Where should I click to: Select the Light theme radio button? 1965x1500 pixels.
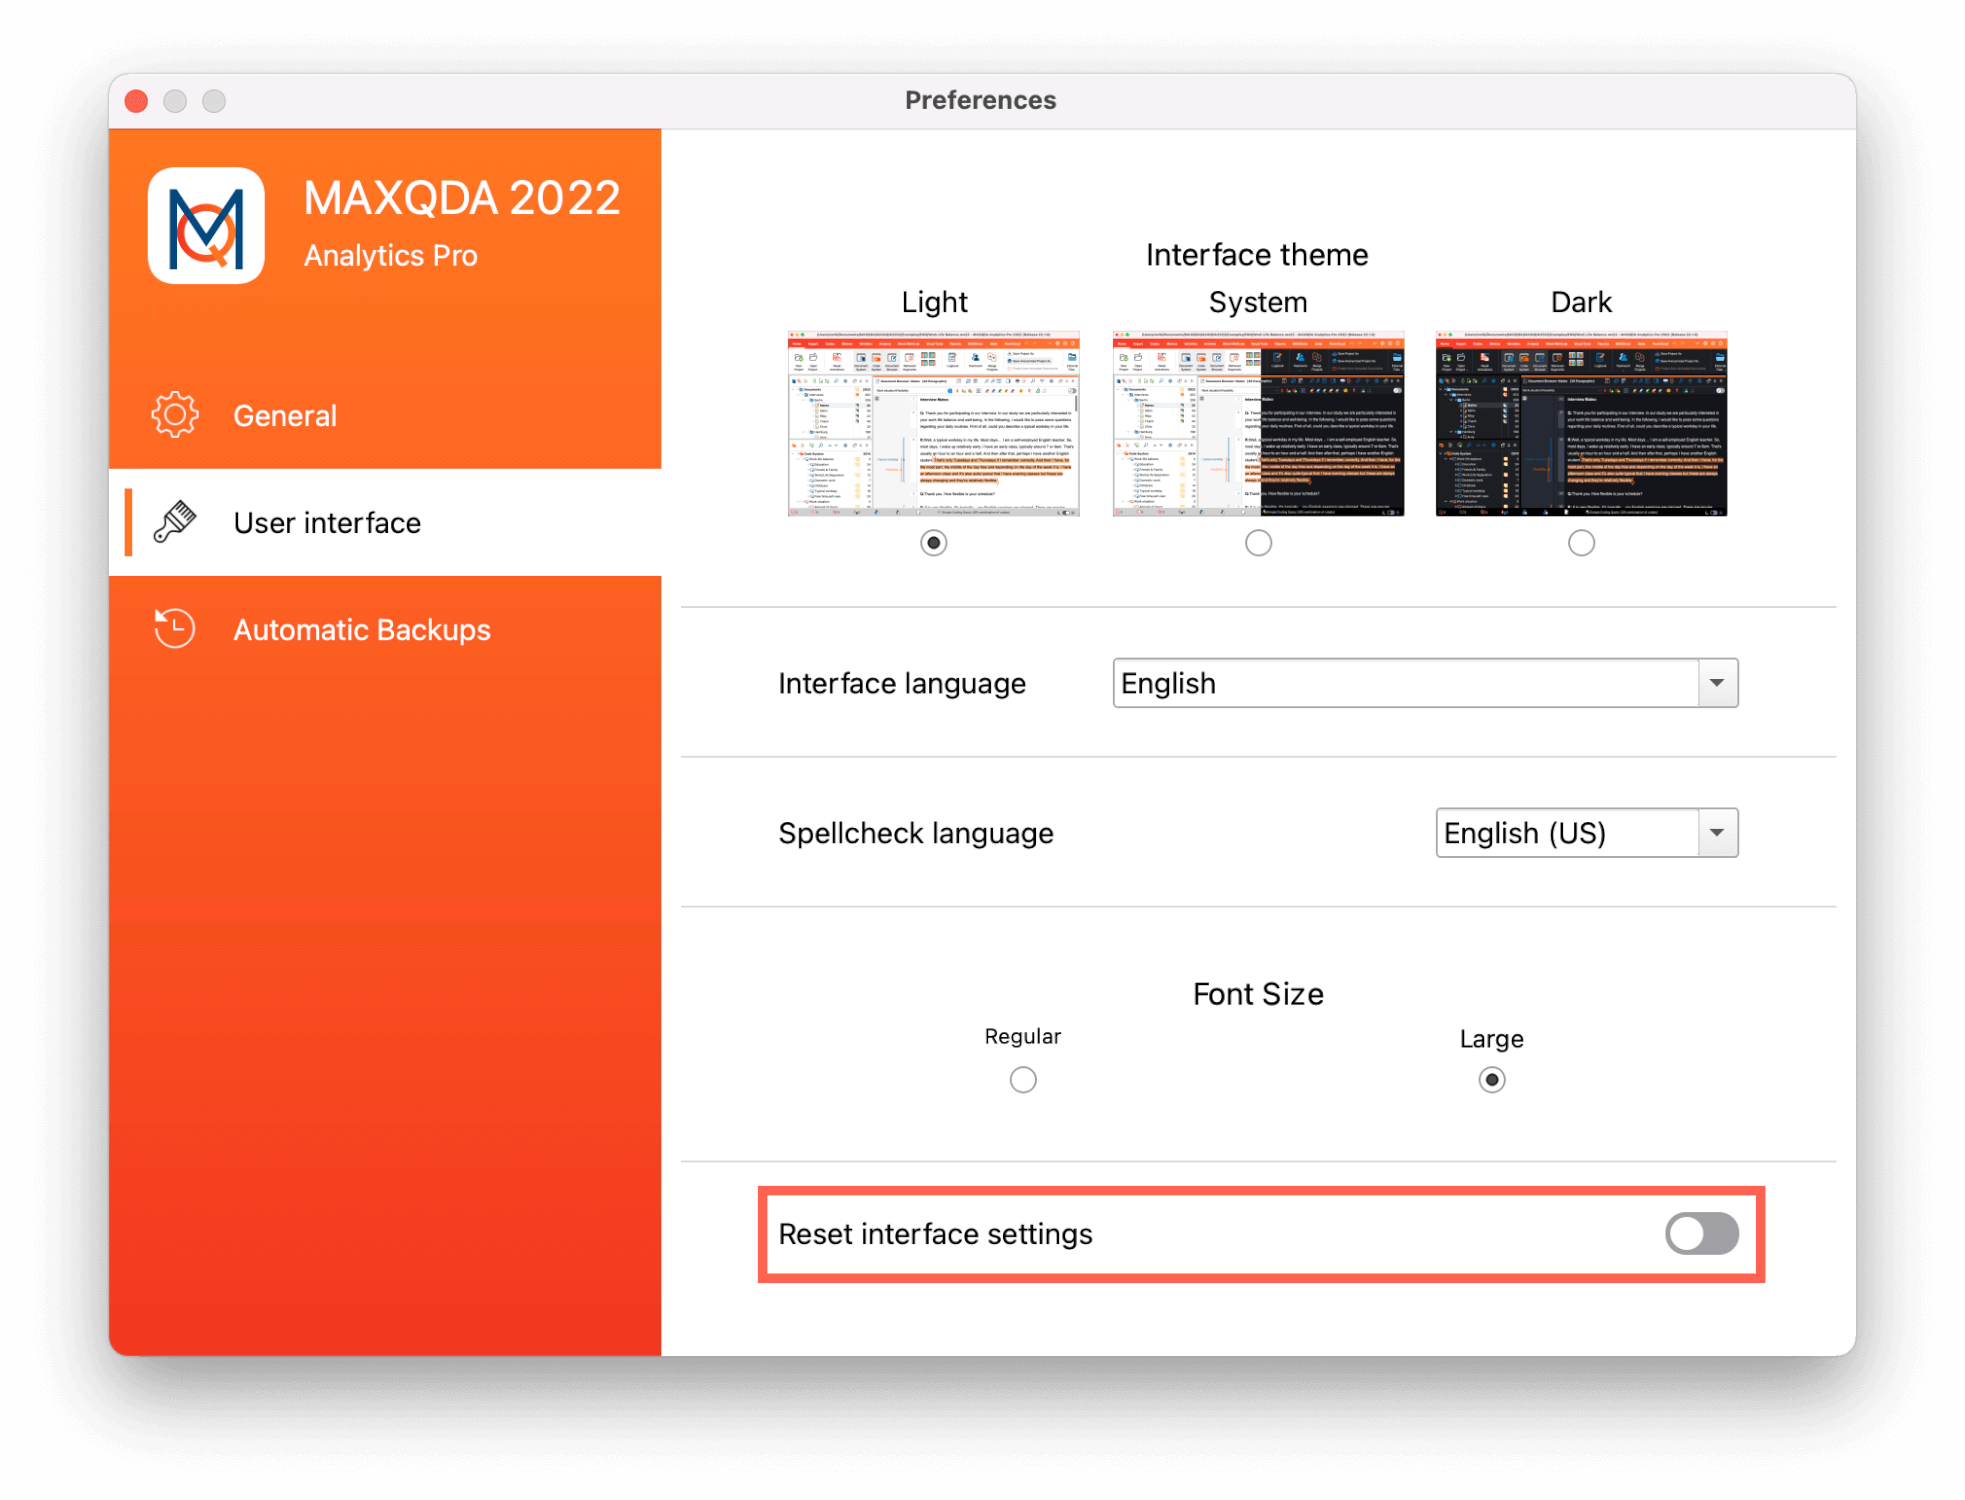[x=934, y=543]
